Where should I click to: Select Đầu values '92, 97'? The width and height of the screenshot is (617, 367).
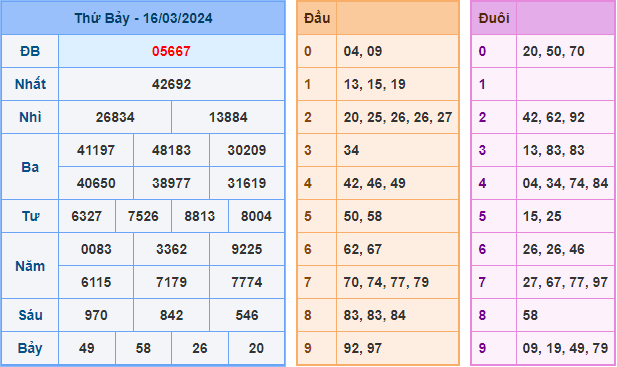[x=363, y=349]
